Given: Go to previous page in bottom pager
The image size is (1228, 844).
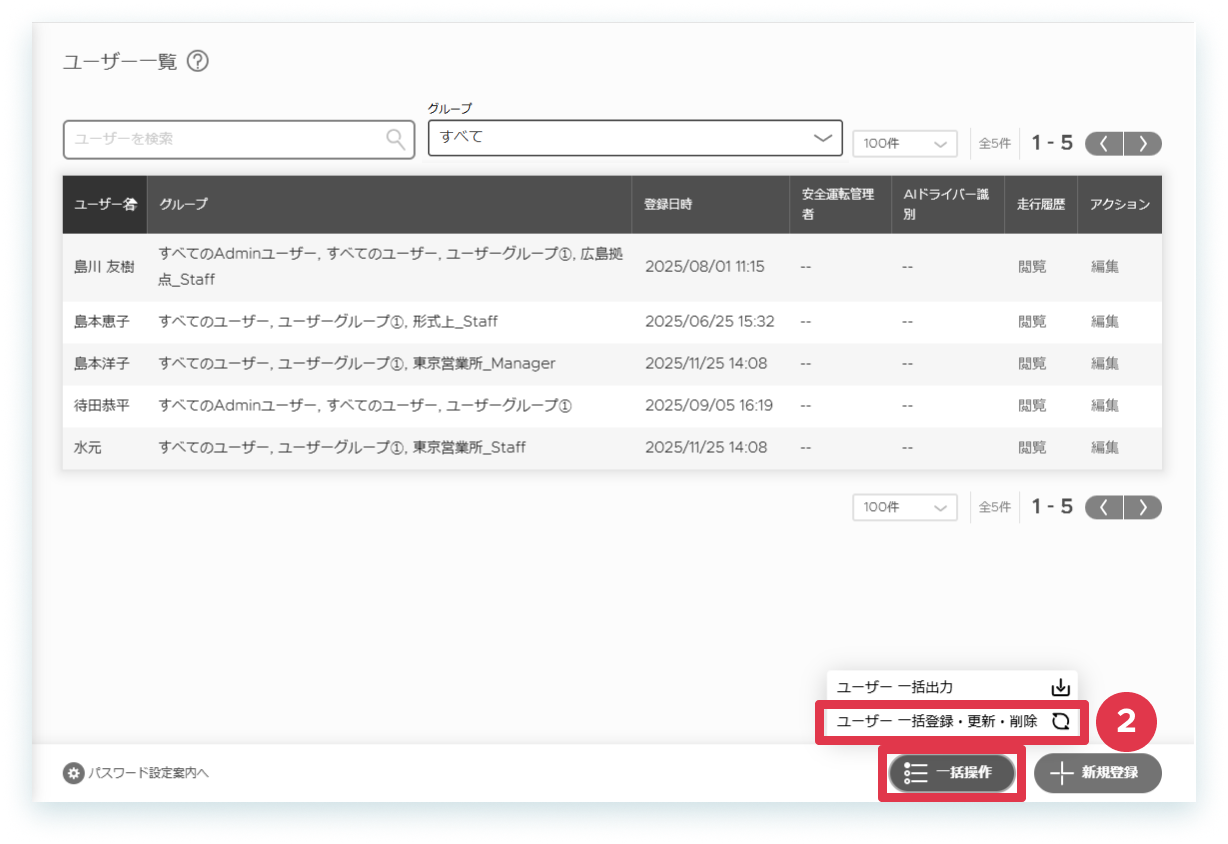Looking at the screenshot, I should point(1104,507).
